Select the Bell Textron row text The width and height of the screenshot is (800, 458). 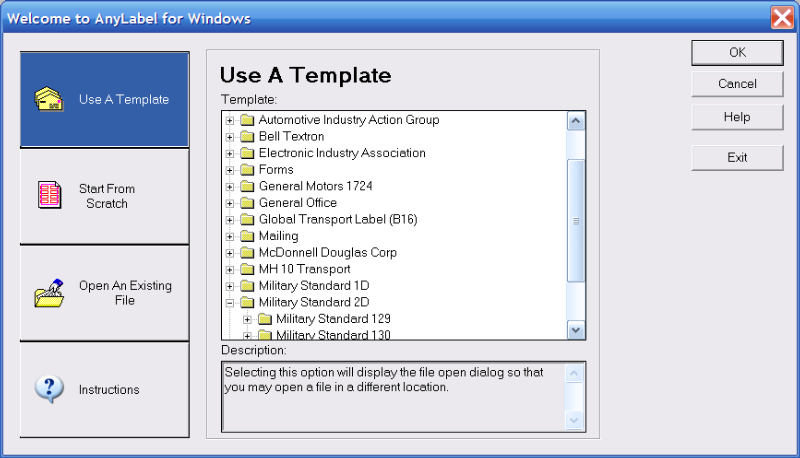291,136
